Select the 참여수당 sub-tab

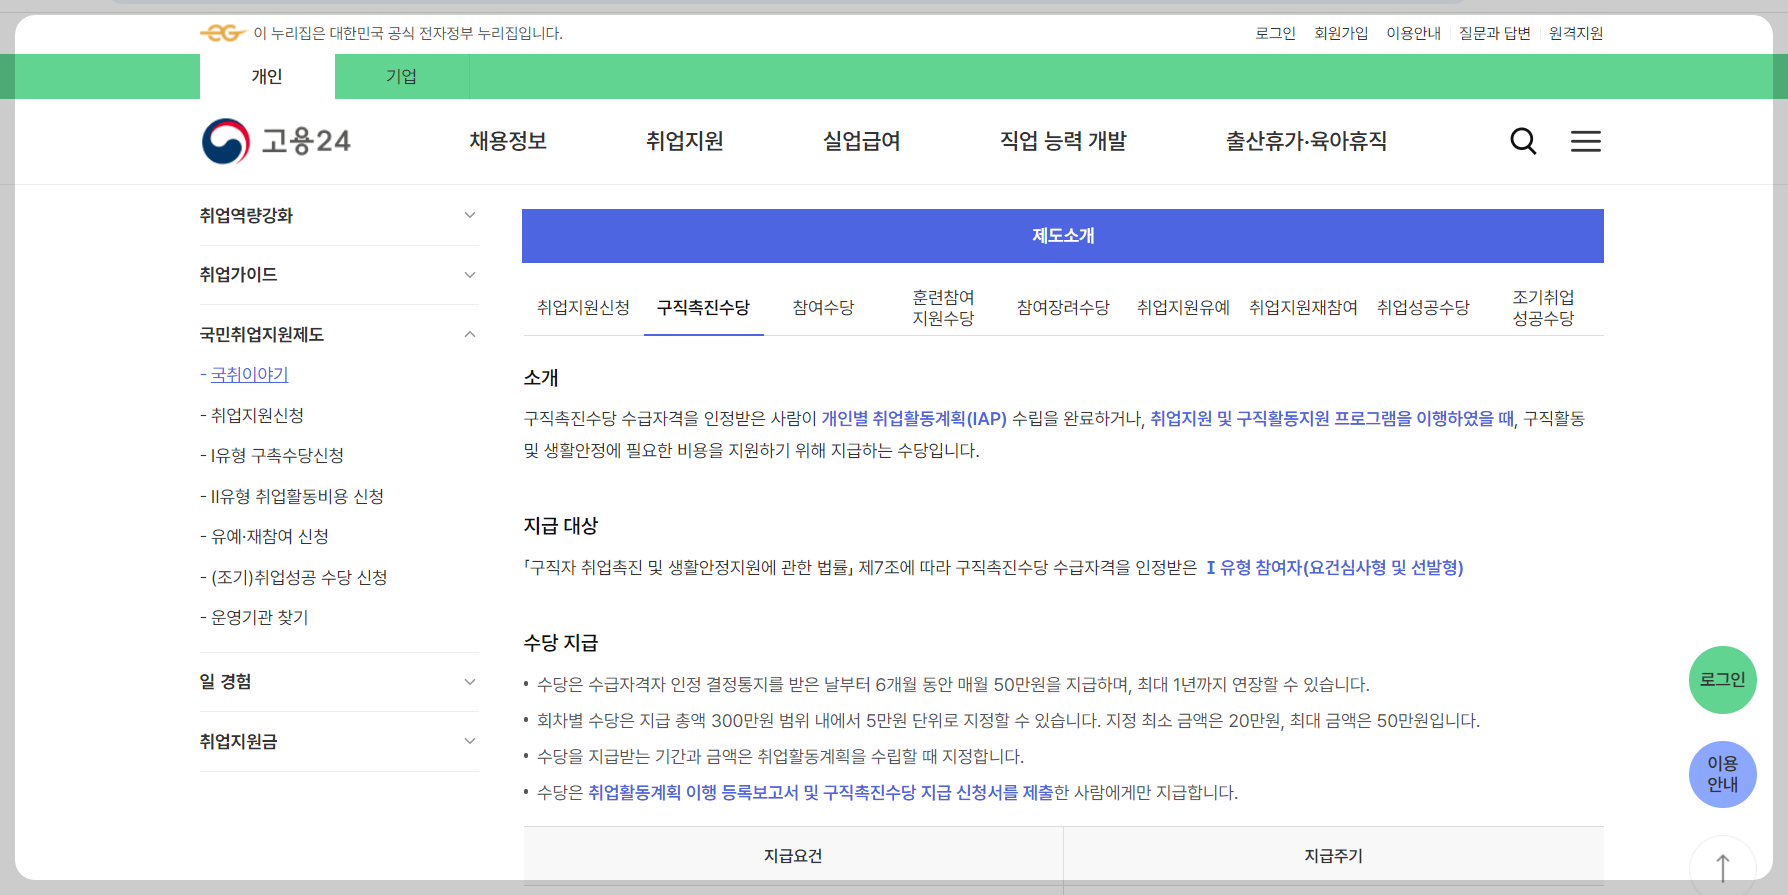[x=824, y=307]
